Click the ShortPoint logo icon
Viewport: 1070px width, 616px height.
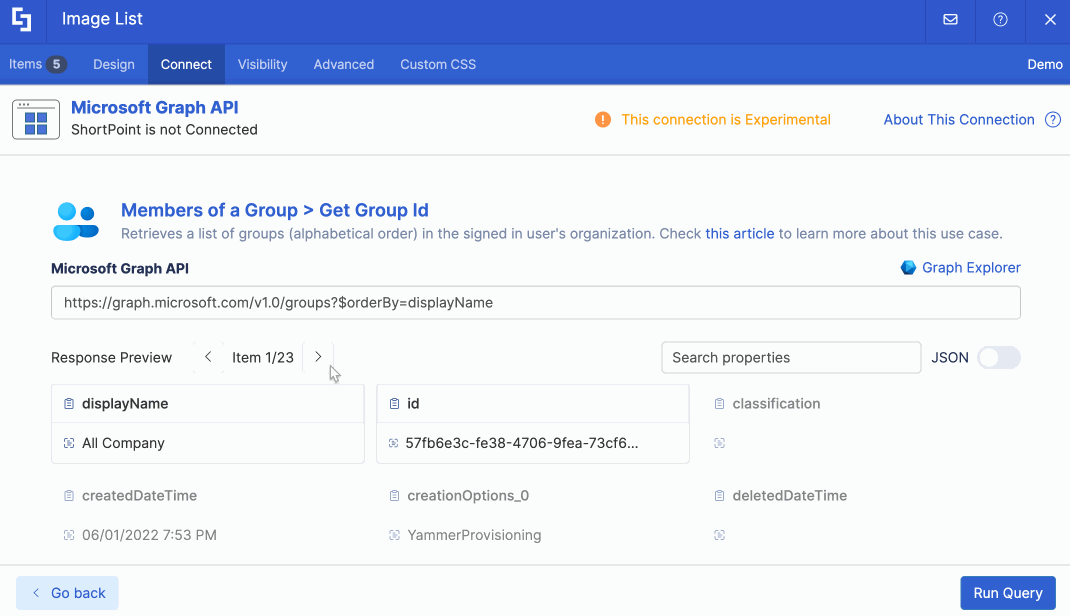[x=22, y=19]
